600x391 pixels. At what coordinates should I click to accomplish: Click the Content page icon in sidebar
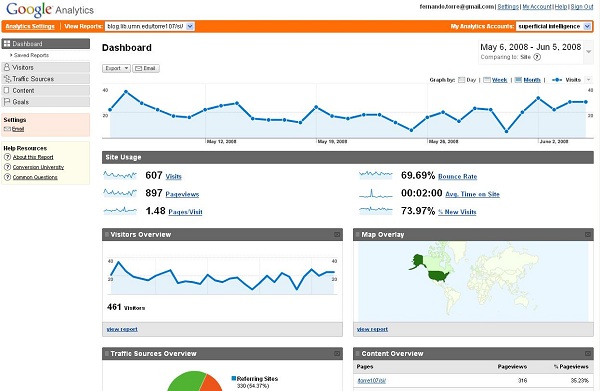point(6,91)
